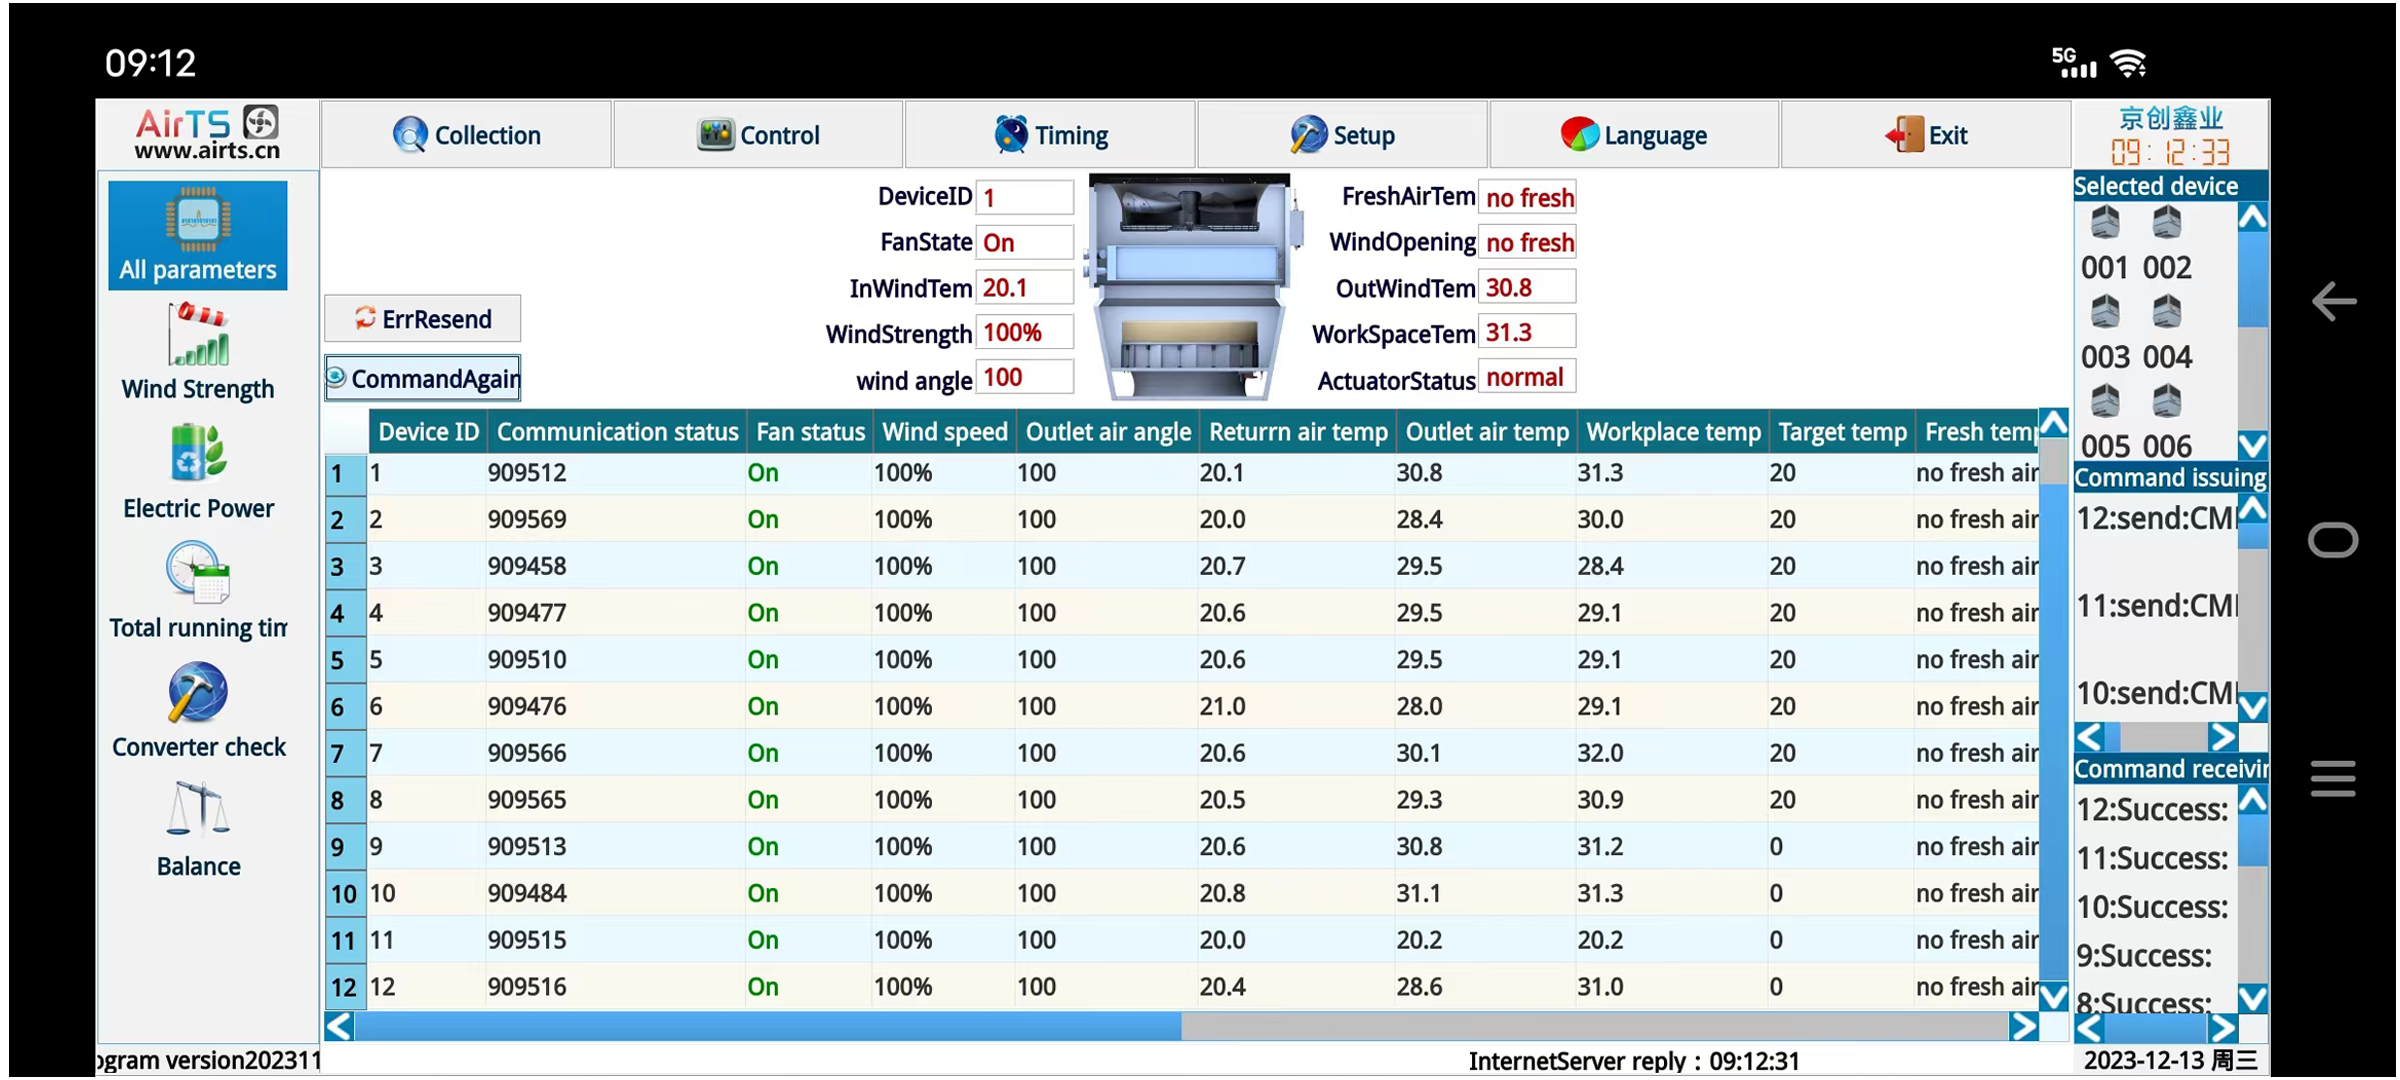Click the Collection tab

(x=464, y=133)
